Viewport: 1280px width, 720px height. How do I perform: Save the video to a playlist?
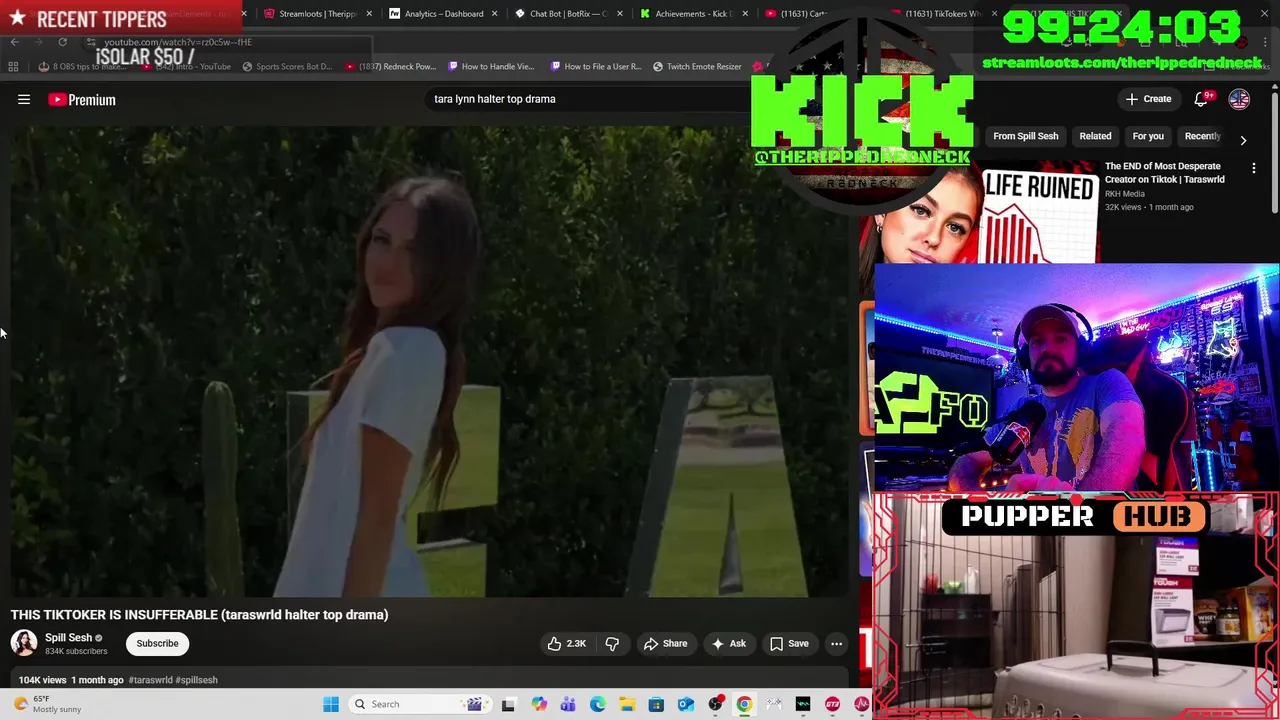click(788, 644)
